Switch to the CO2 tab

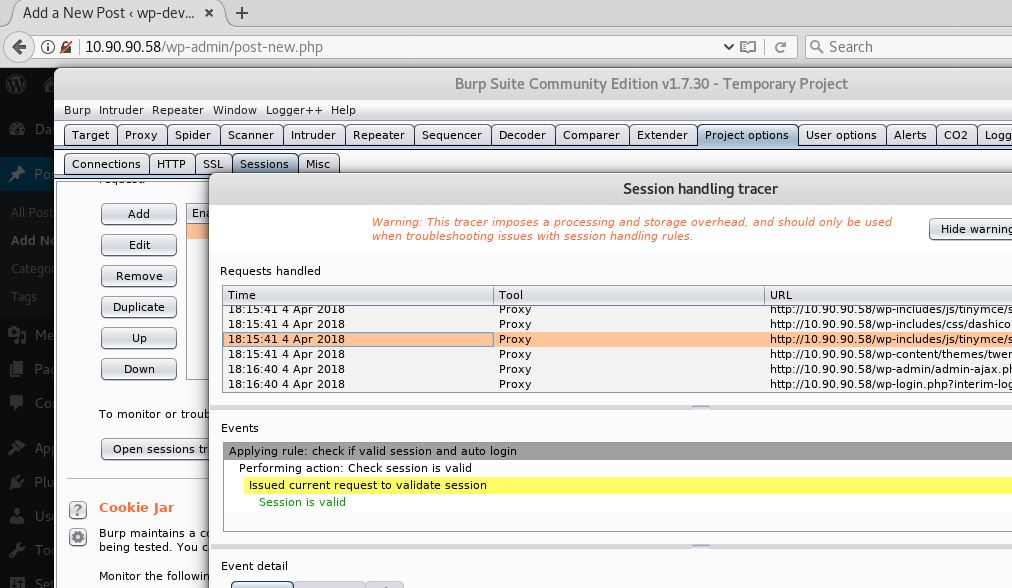[956, 135]
